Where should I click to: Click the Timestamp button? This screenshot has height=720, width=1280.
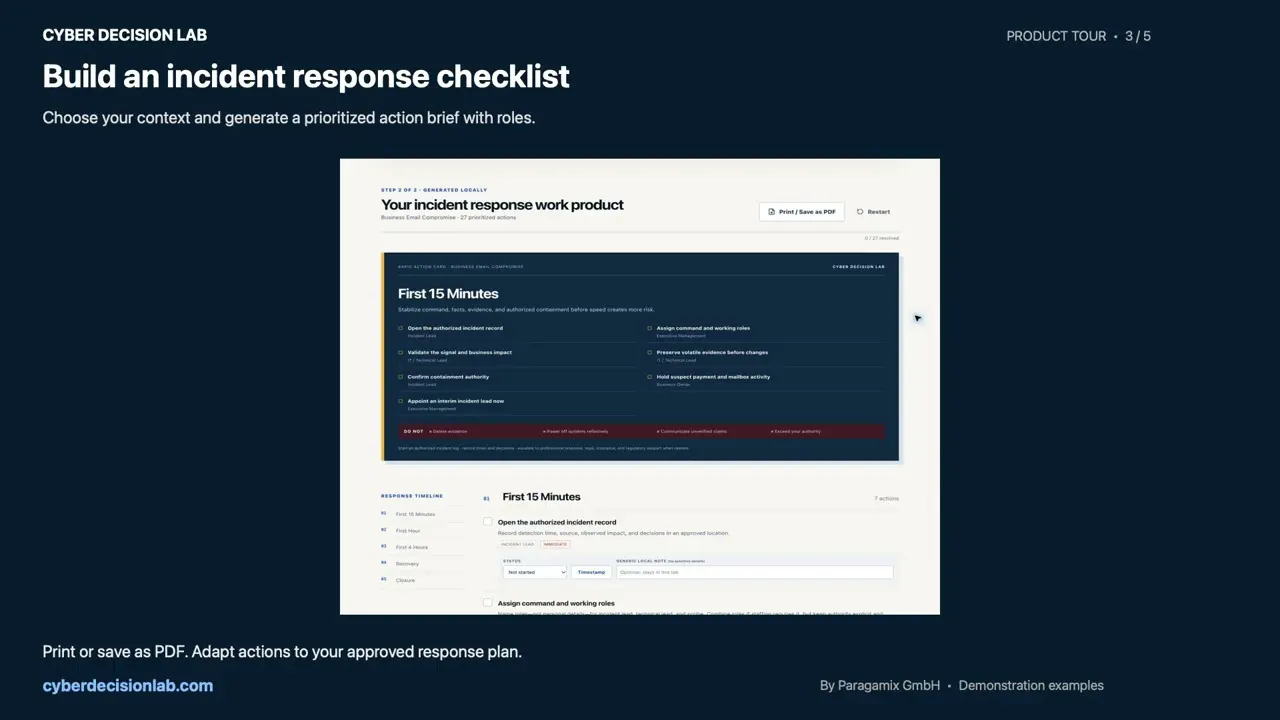click(x=591, y=572)
